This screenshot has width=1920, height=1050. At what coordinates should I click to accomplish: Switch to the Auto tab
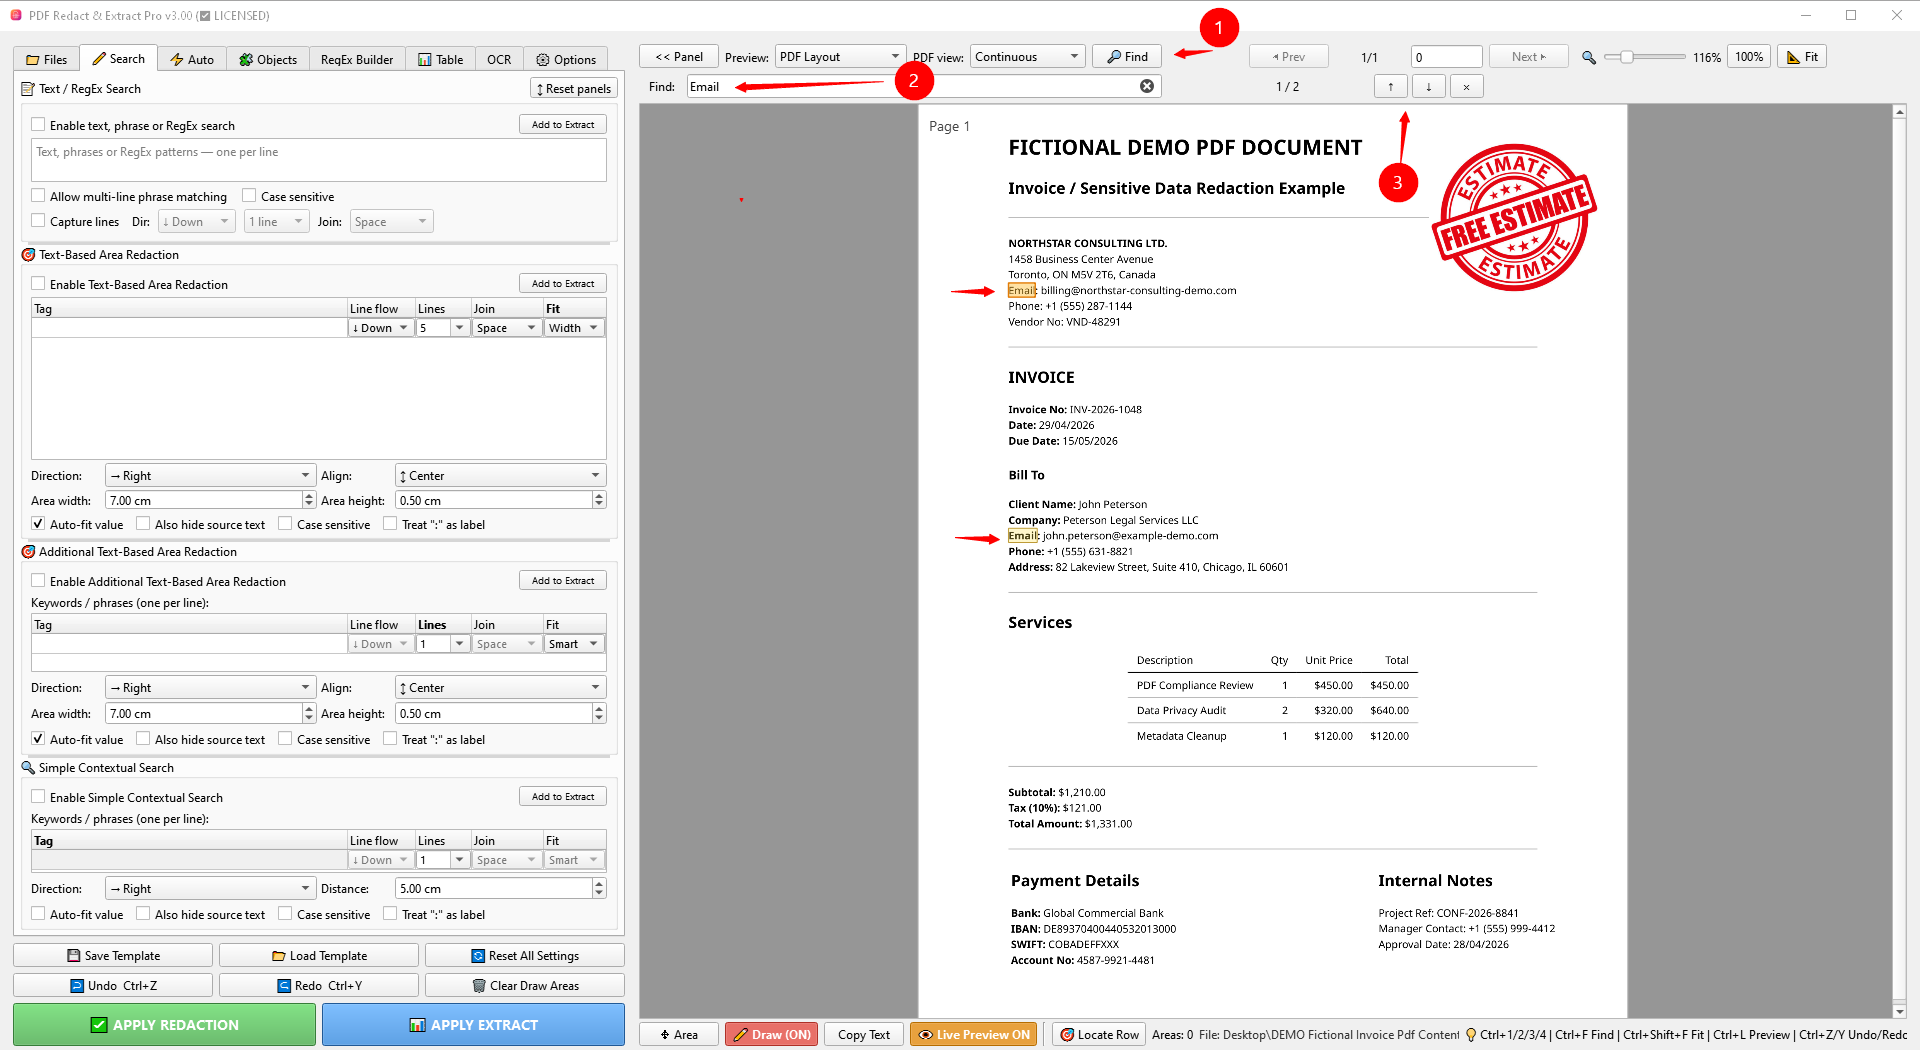192,59
